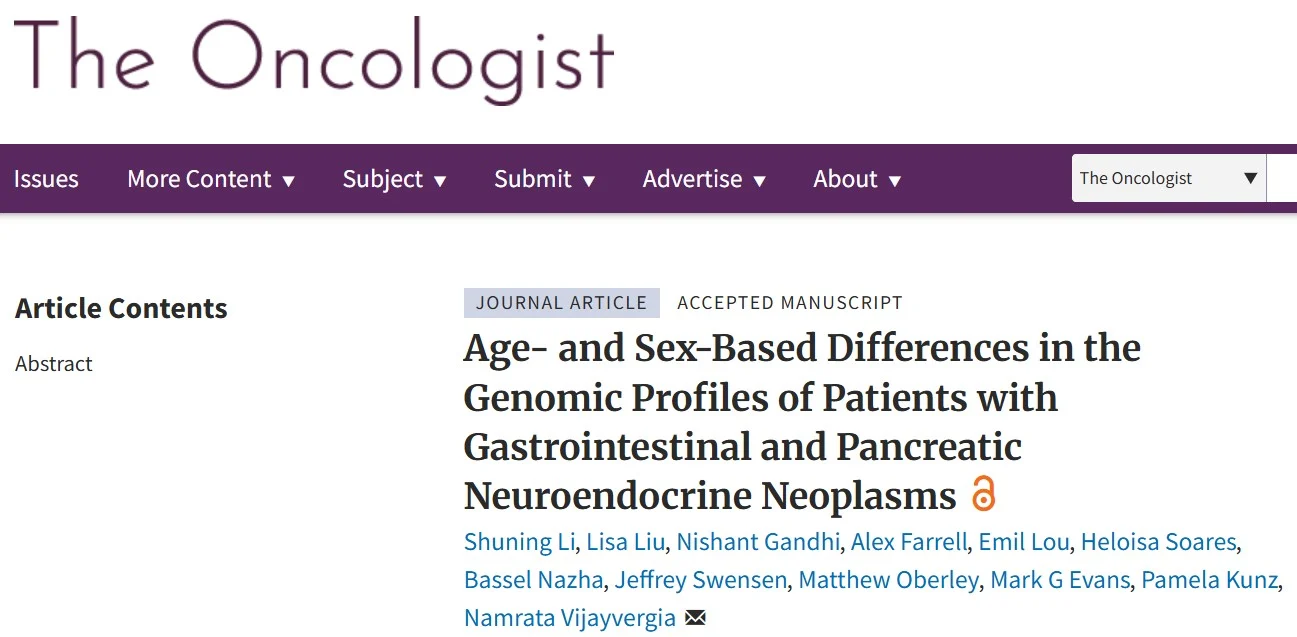1297x637 pixels.
Task: Expand the Subject dropdown
Action: (394, 179)
